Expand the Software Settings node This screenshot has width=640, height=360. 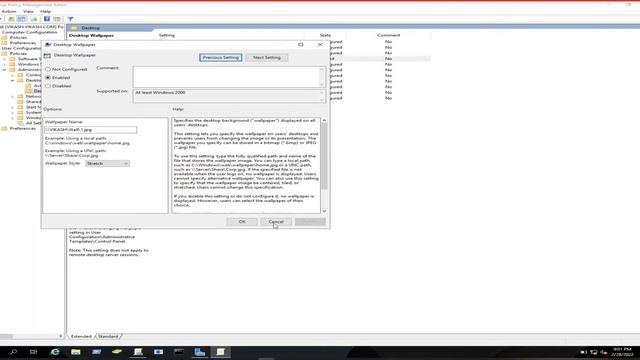(4, 59)
